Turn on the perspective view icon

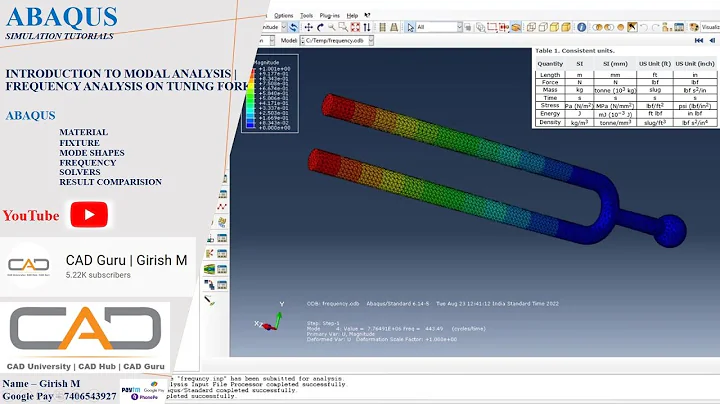[x=394, y=28]
